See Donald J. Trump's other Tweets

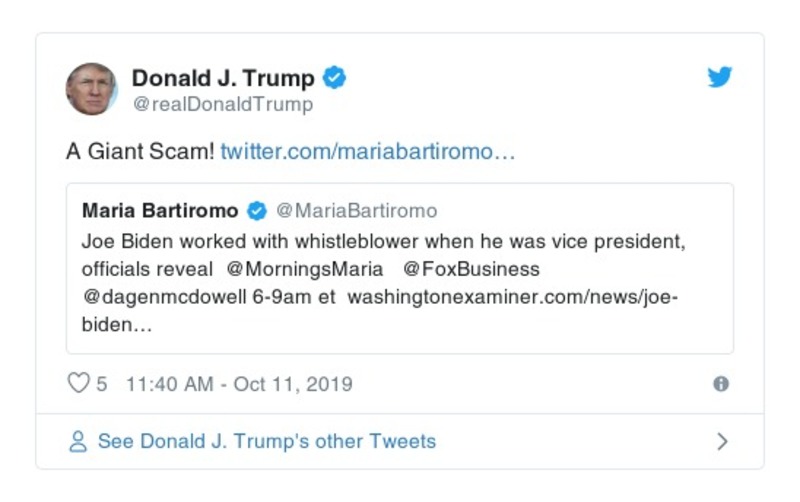[266, 441]
